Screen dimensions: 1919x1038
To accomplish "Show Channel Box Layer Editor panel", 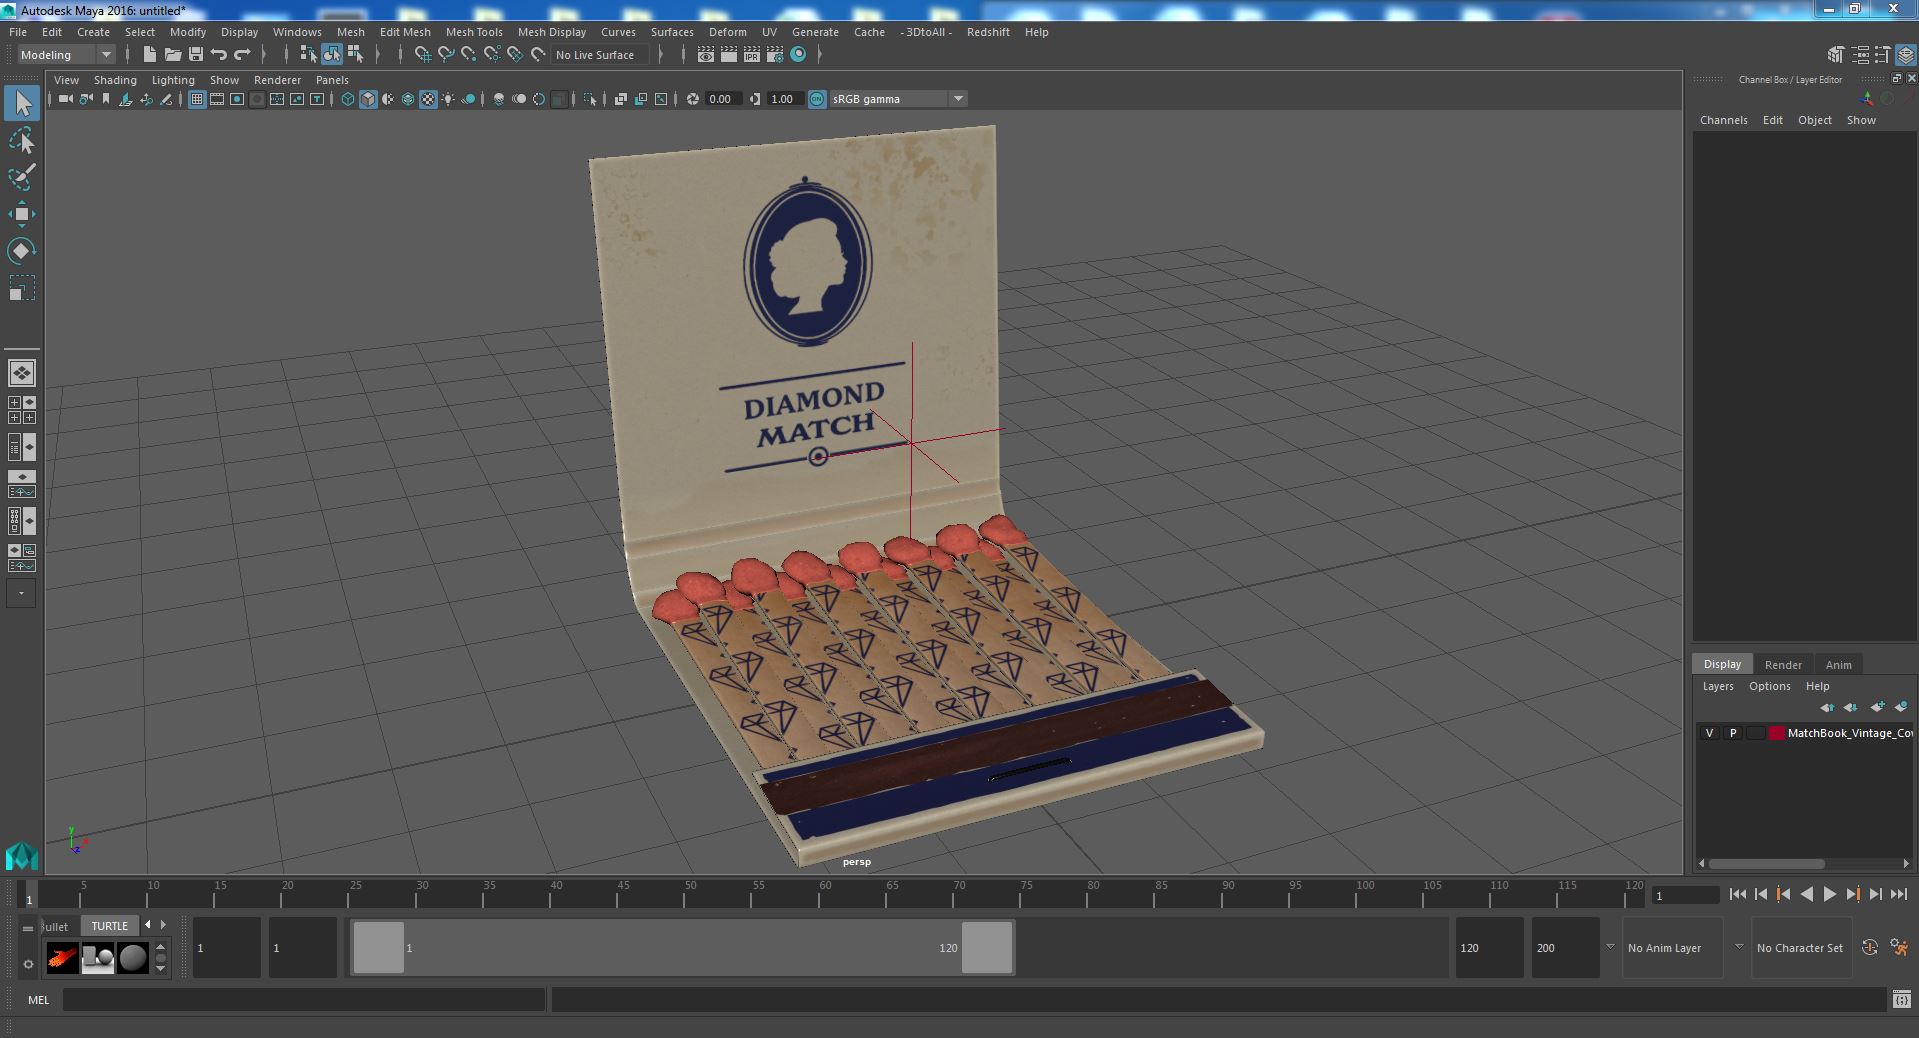I will coord(1906,55).
